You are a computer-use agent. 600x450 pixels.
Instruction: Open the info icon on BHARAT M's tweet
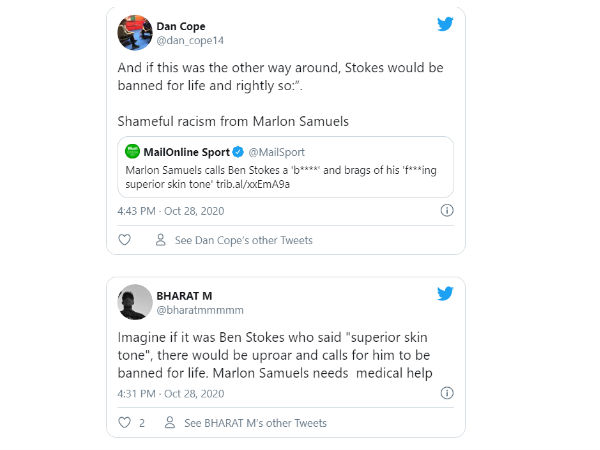coord(447,393)
